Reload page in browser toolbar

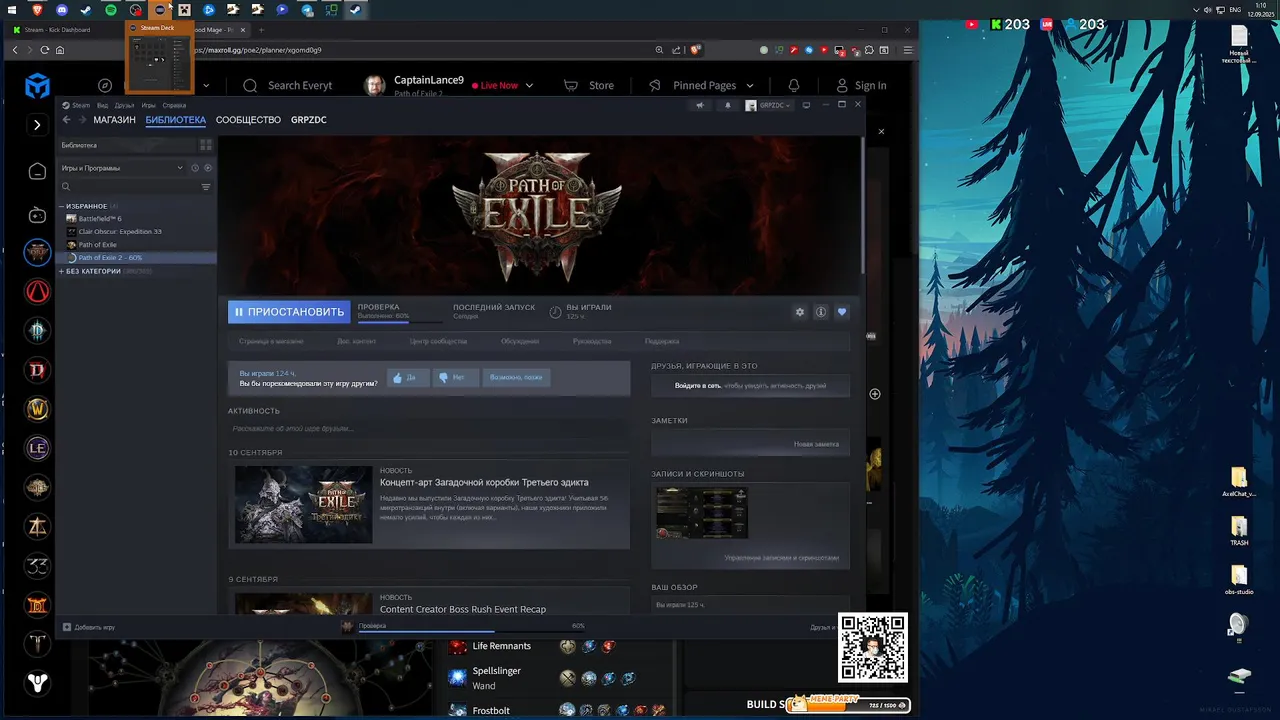click(x=45, y=50)
